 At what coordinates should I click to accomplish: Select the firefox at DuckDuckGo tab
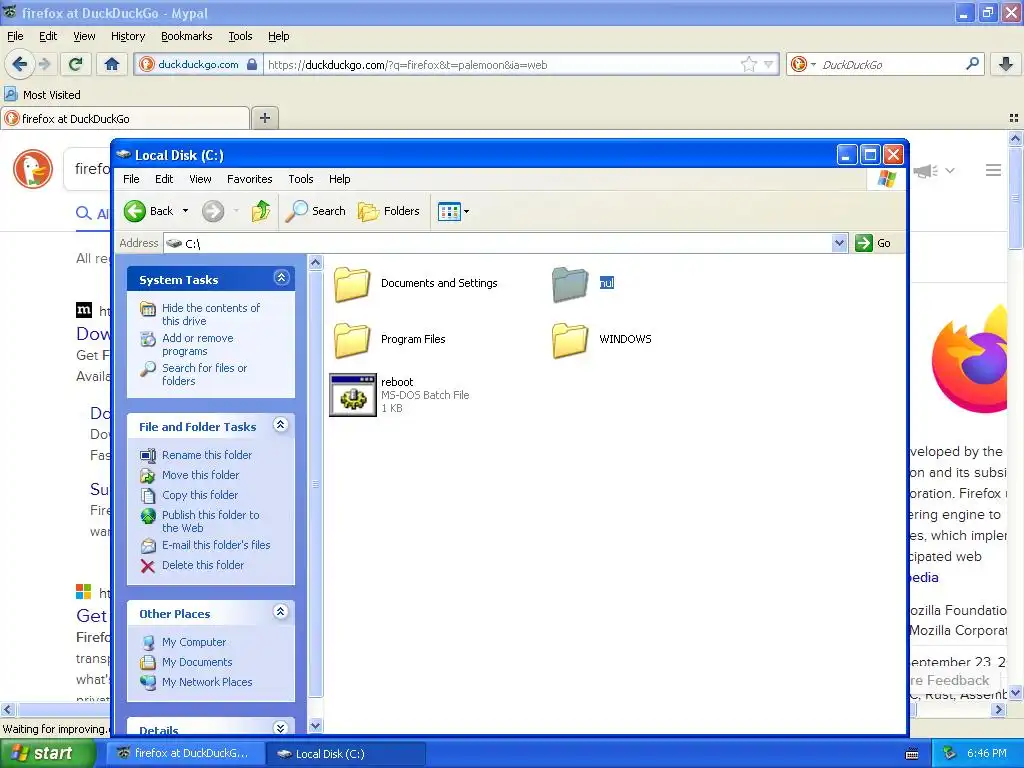(125, 118)
